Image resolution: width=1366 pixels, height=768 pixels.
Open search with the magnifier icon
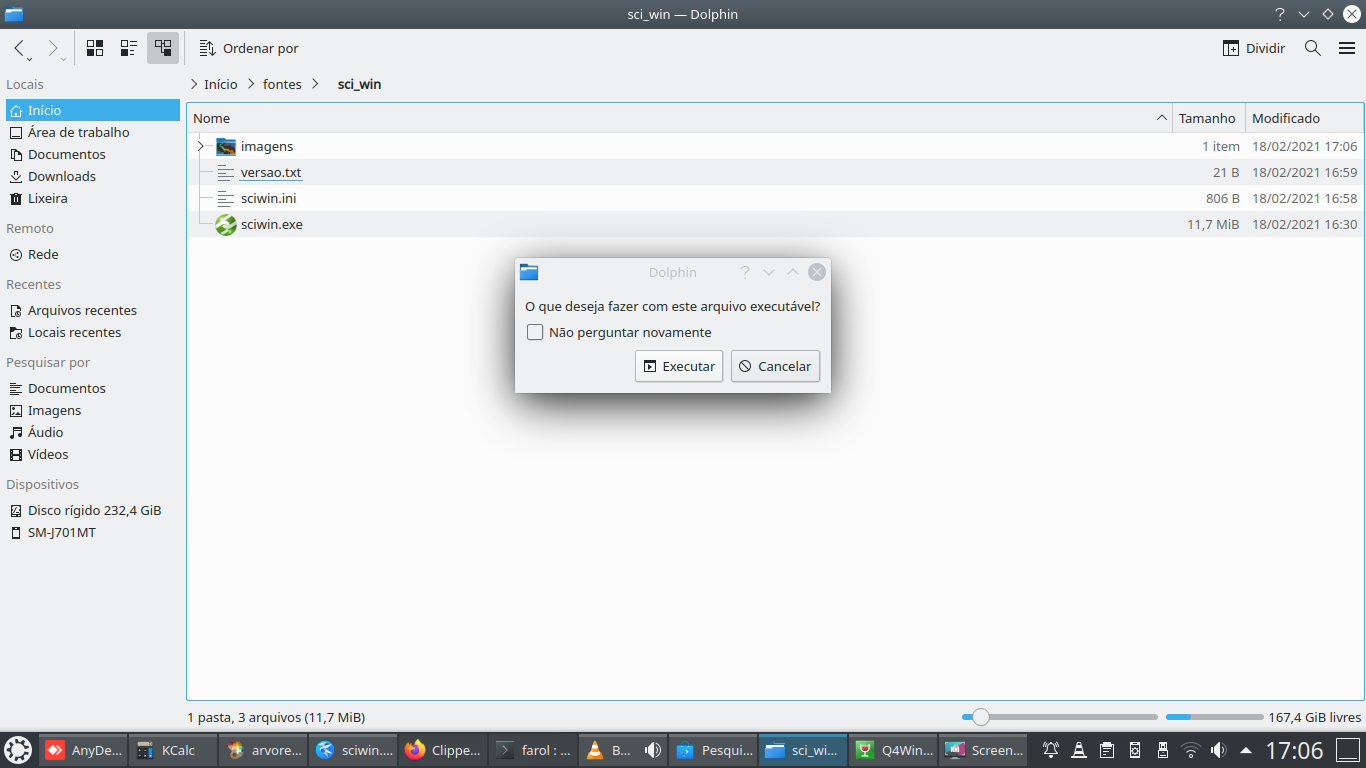click(1313, 48)
